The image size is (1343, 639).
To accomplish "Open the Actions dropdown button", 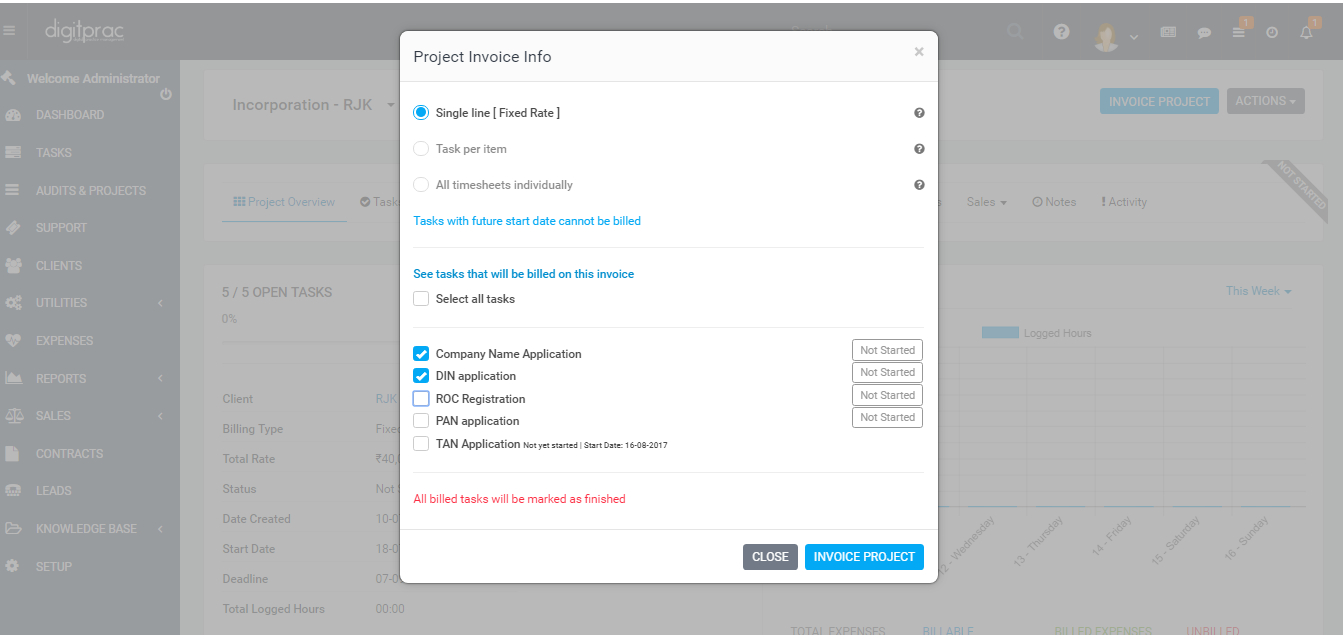I will (x=1265, y=101).
